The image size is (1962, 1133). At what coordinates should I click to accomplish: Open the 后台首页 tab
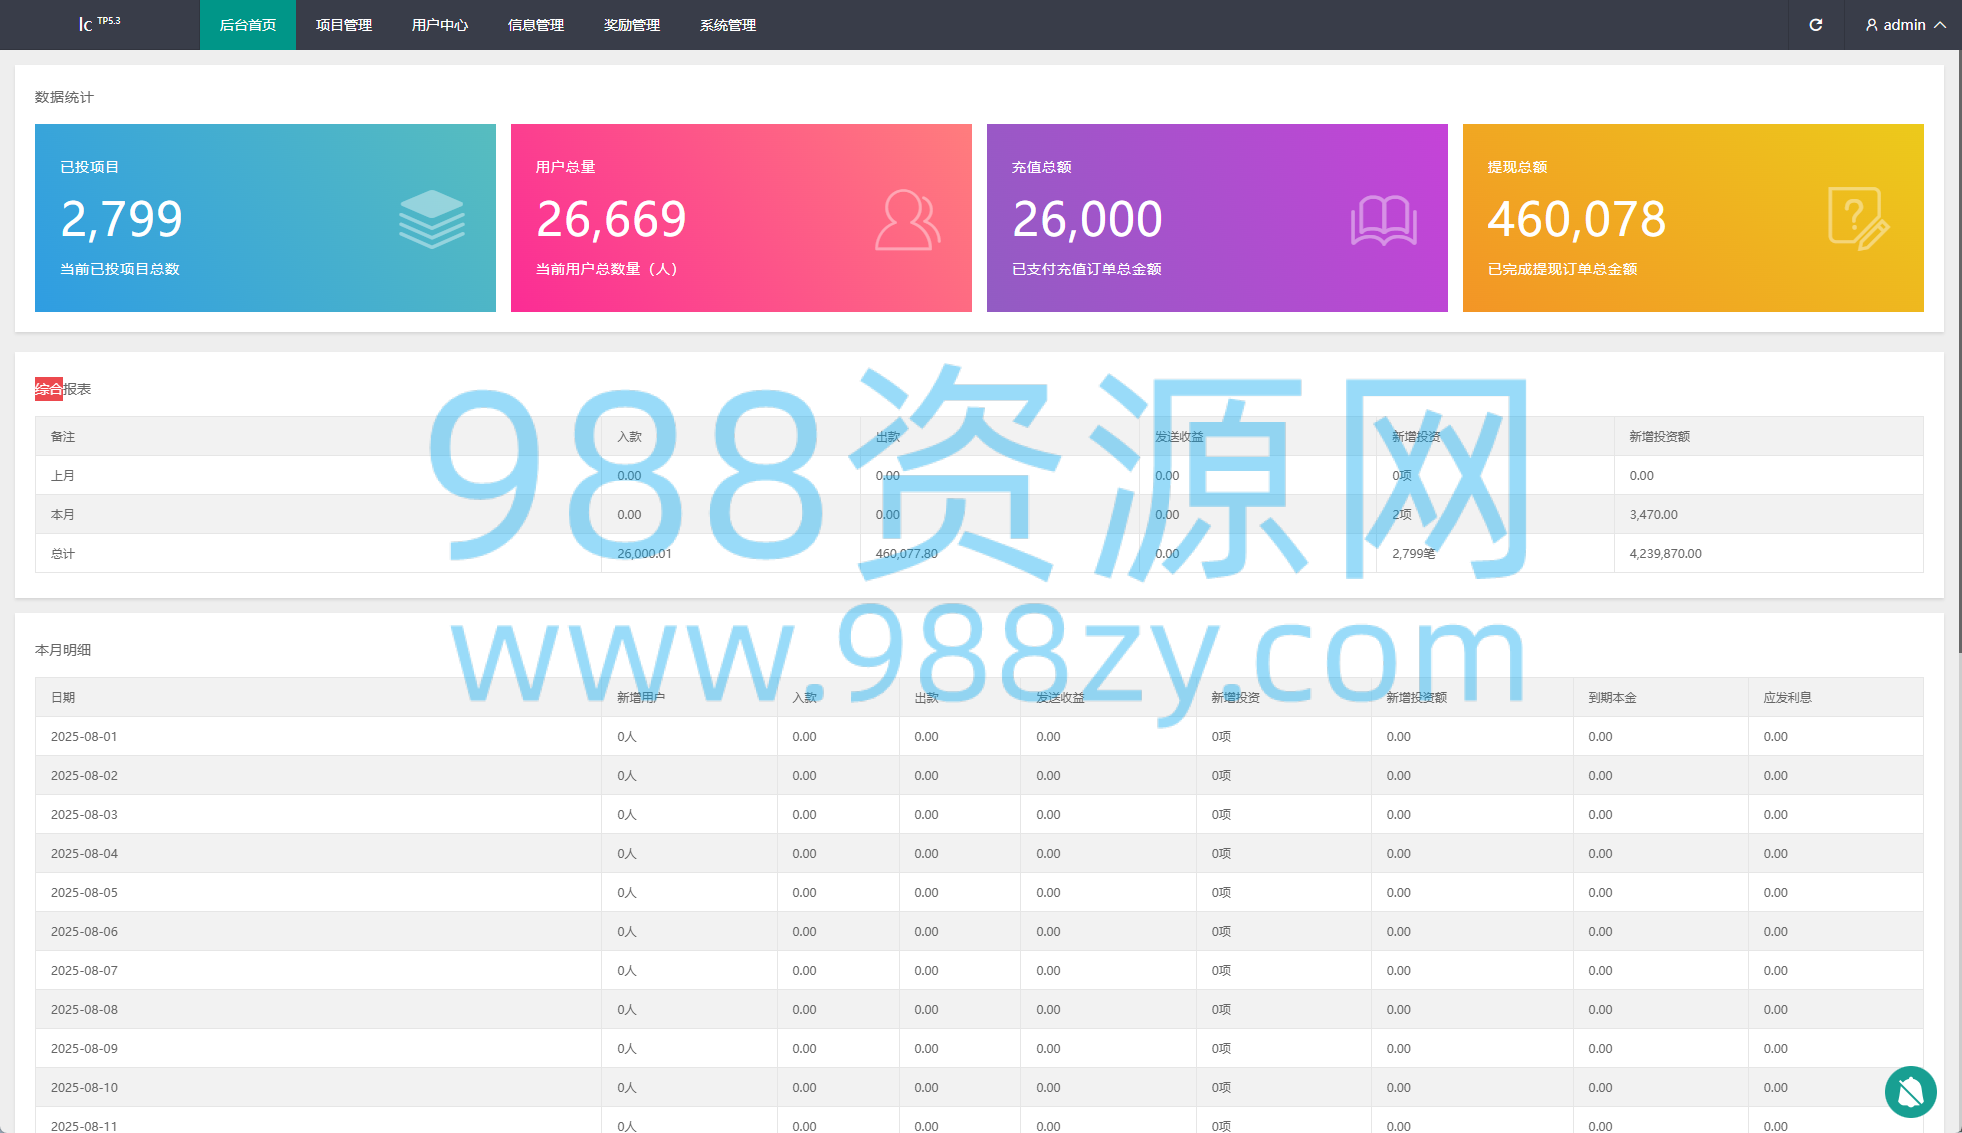pyautogui.click(x=248, y=25)
